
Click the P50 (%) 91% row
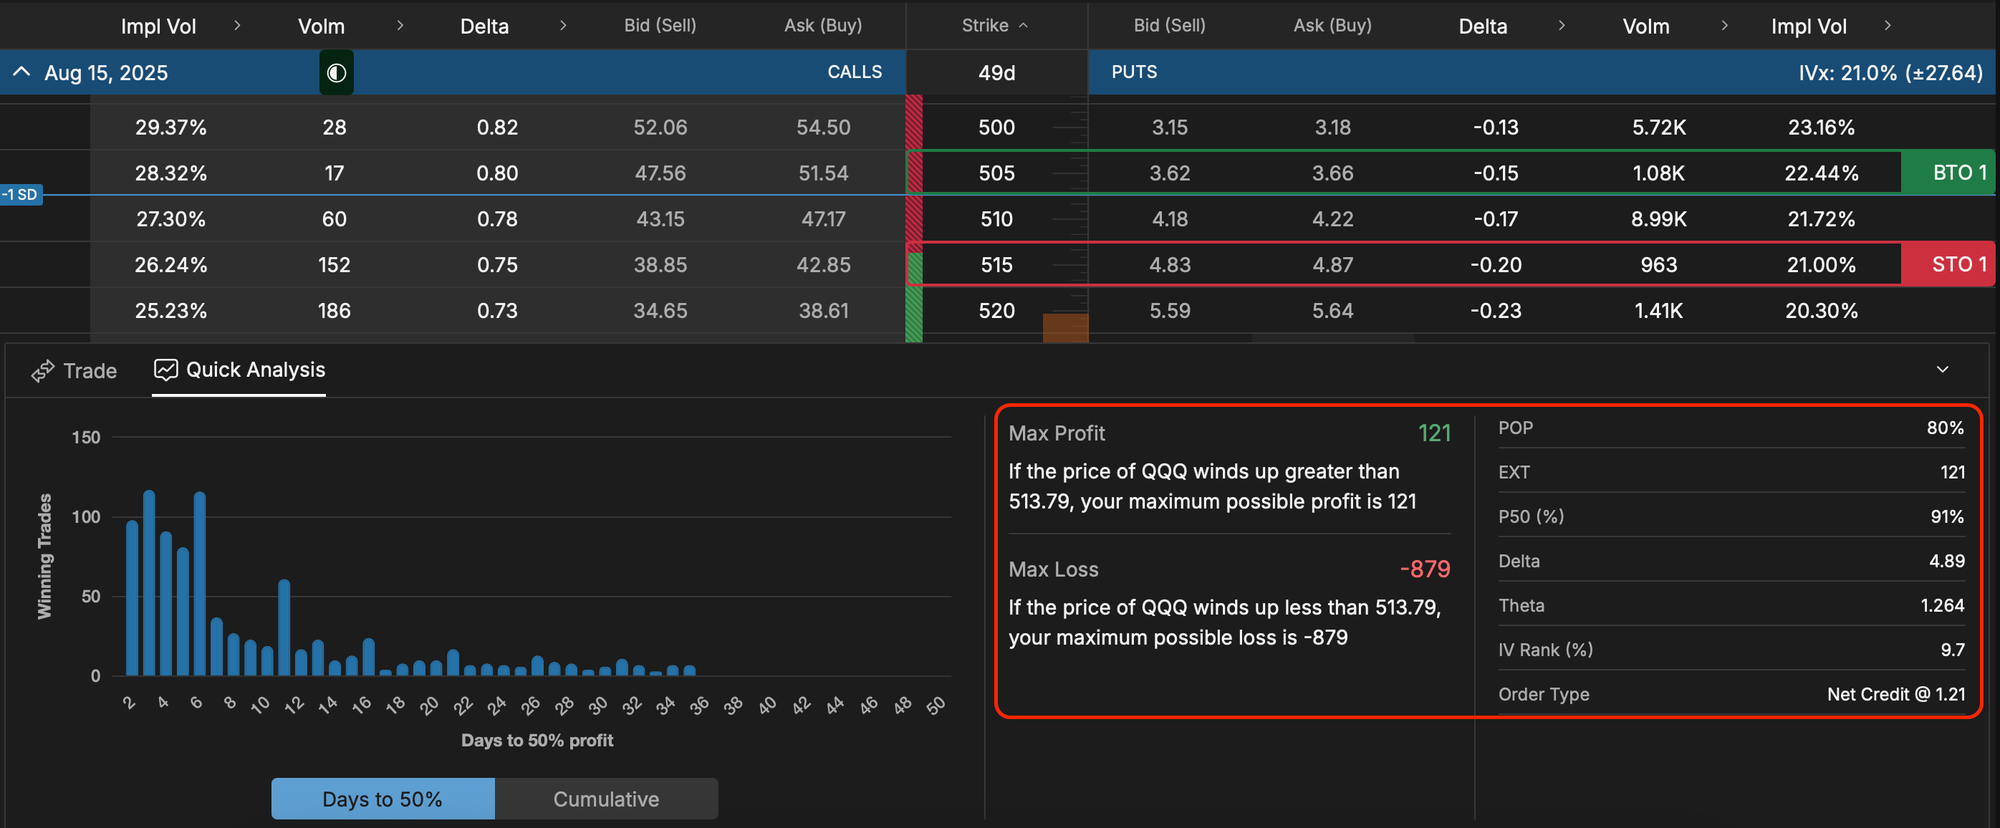click(x=1731, y=517)
